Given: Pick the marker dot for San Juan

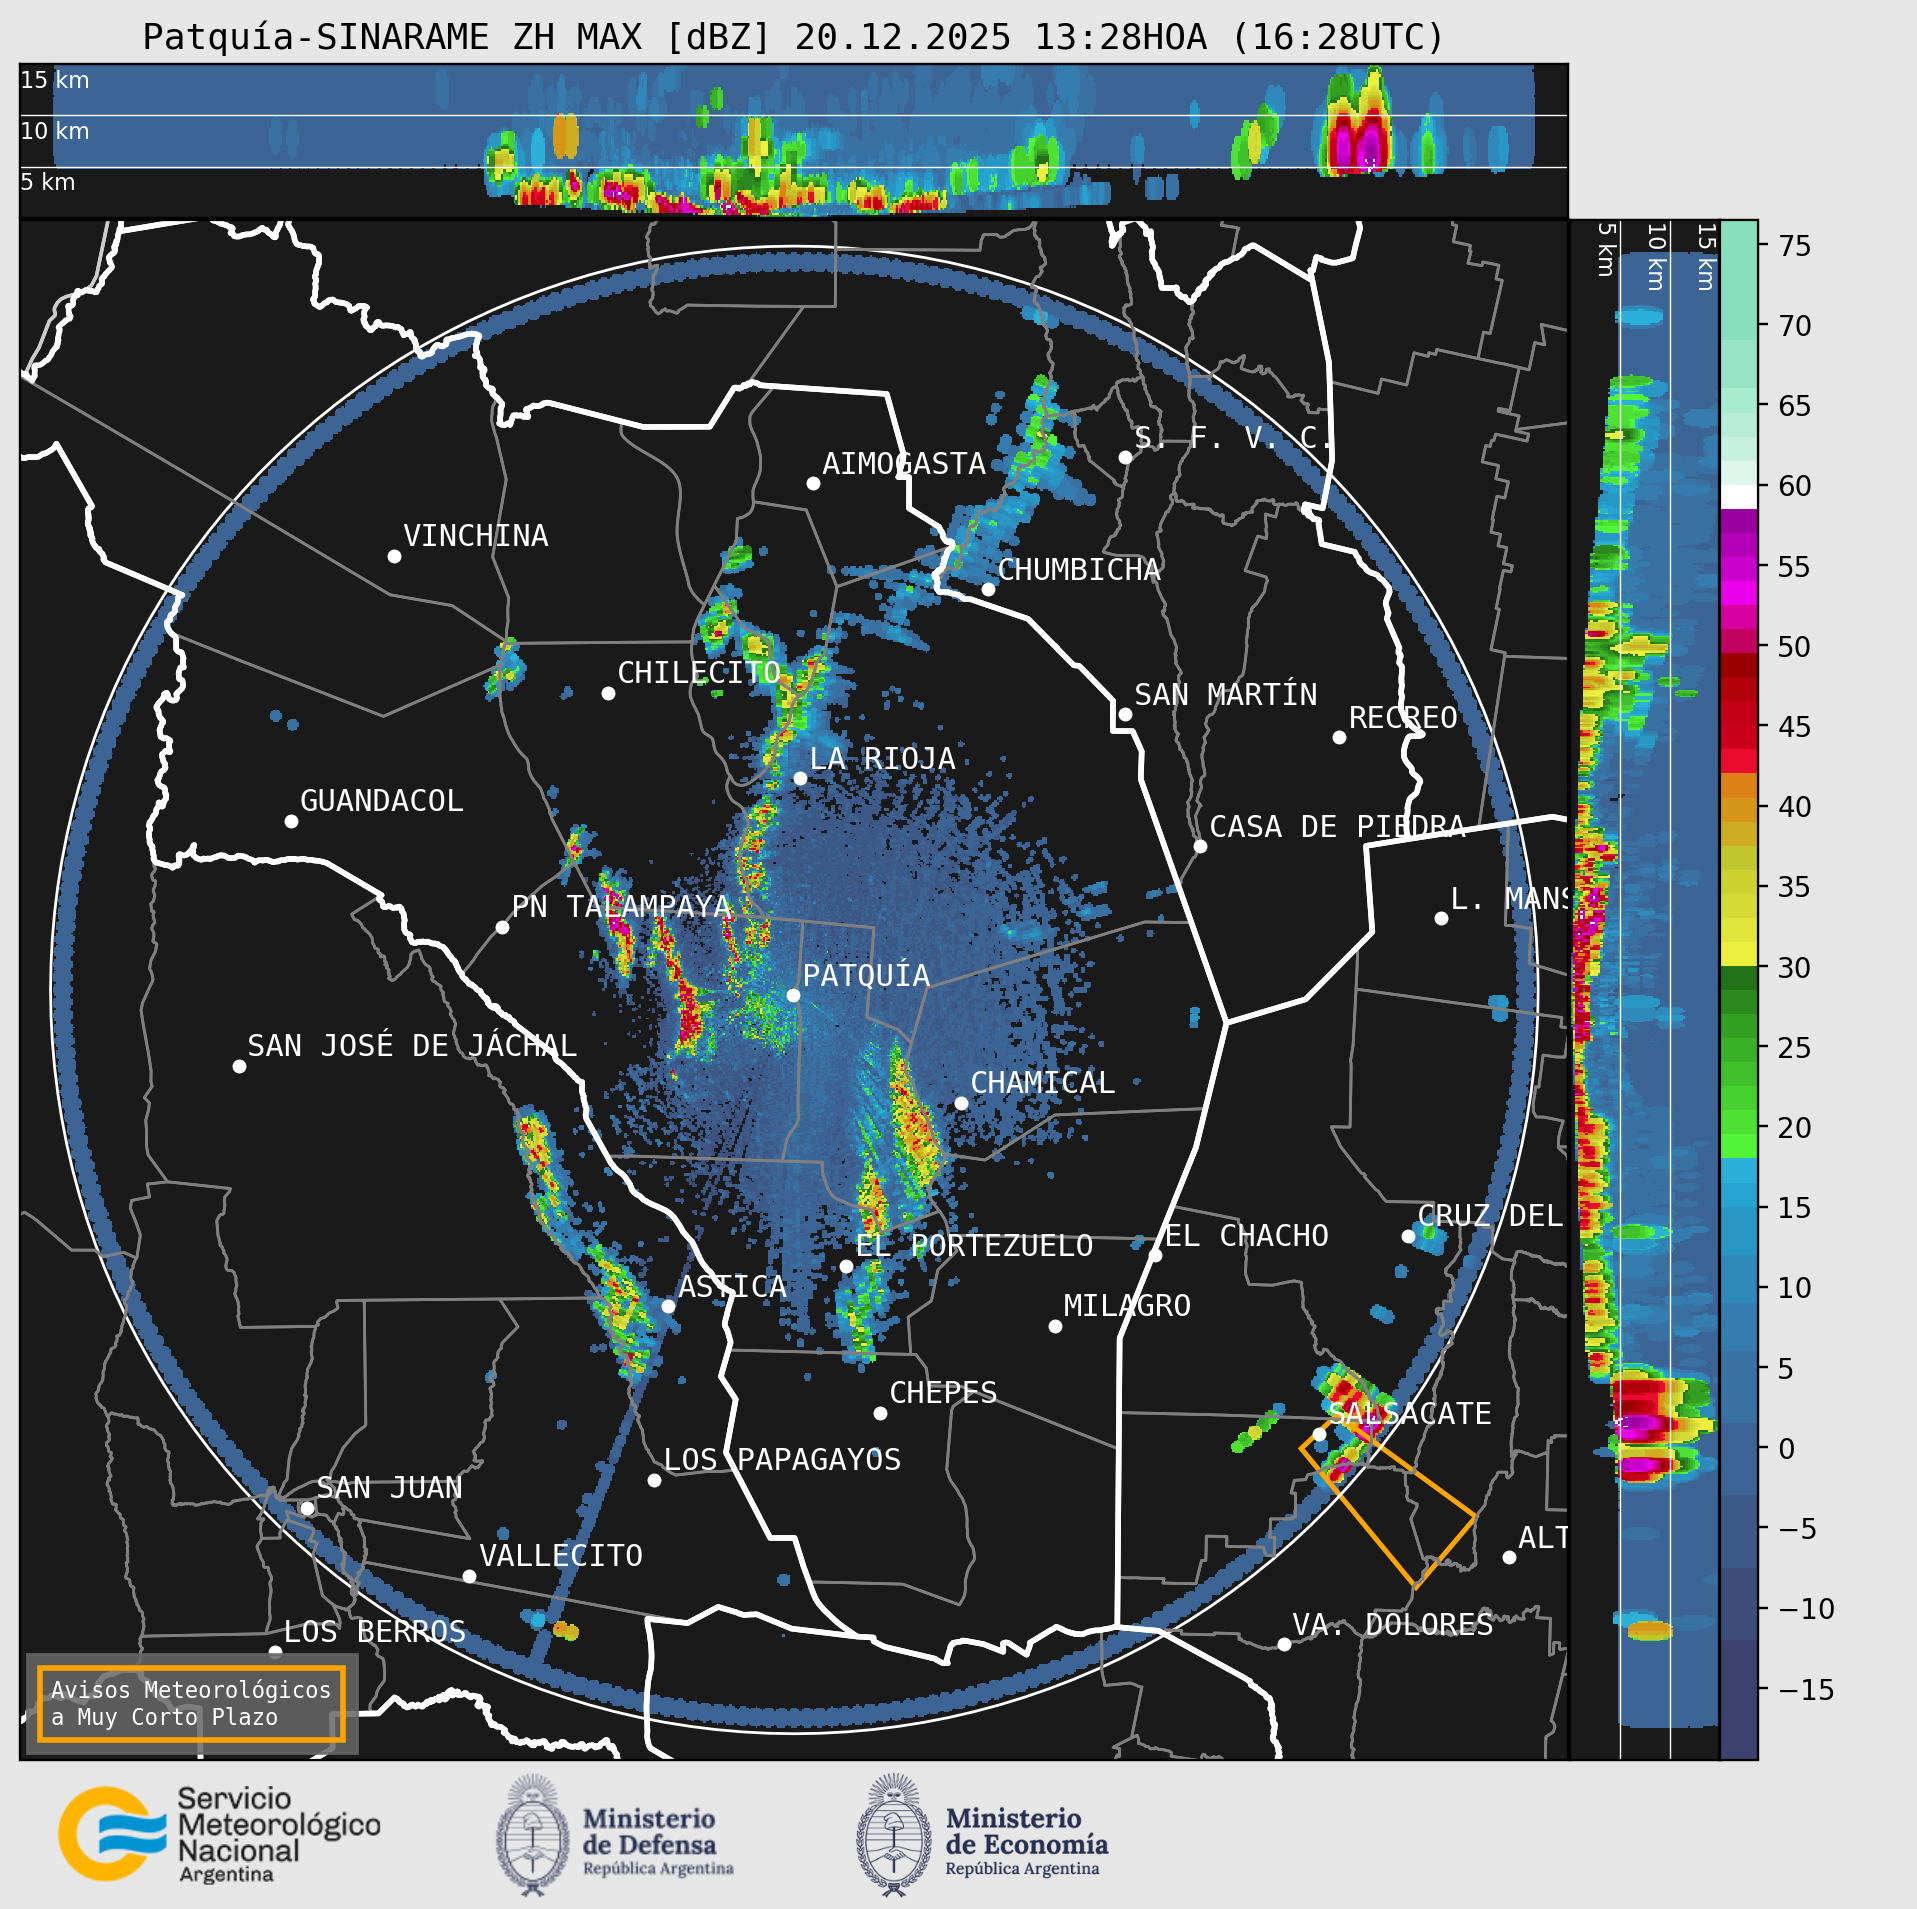Looking at the screenshot, I should (307, 1508).
